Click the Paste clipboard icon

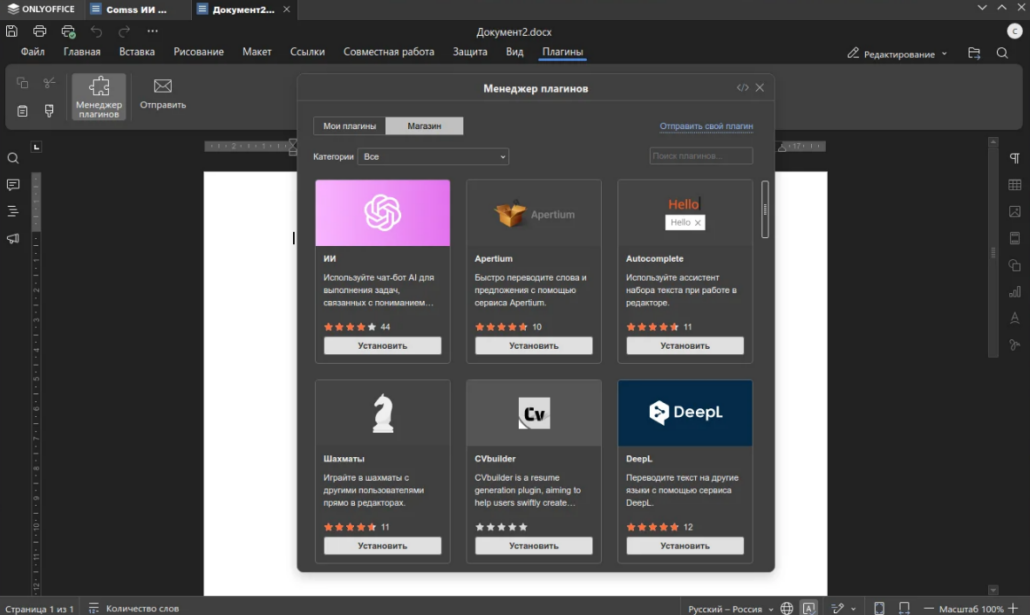(22, 111)
